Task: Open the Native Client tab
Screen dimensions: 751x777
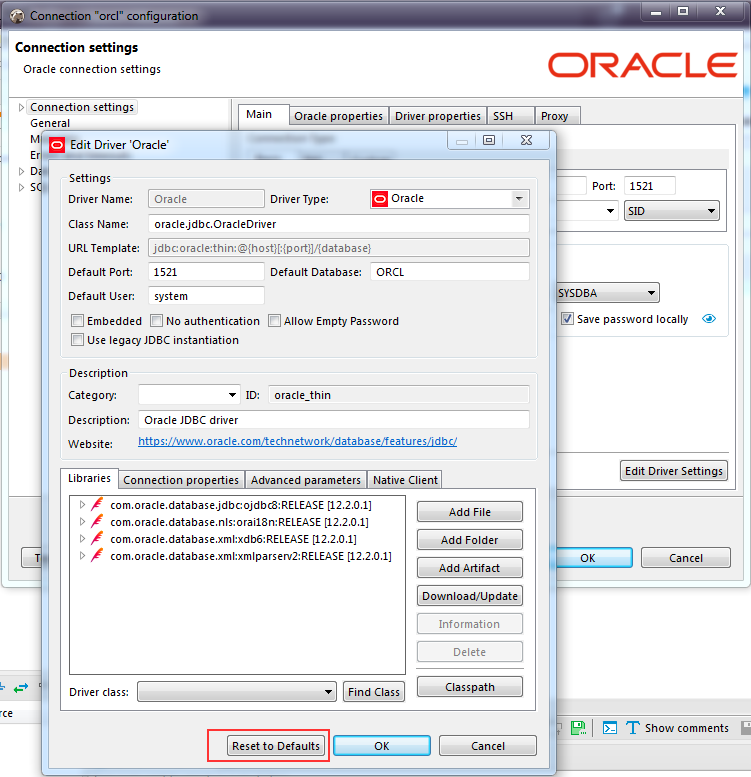Action: (405, 480)
